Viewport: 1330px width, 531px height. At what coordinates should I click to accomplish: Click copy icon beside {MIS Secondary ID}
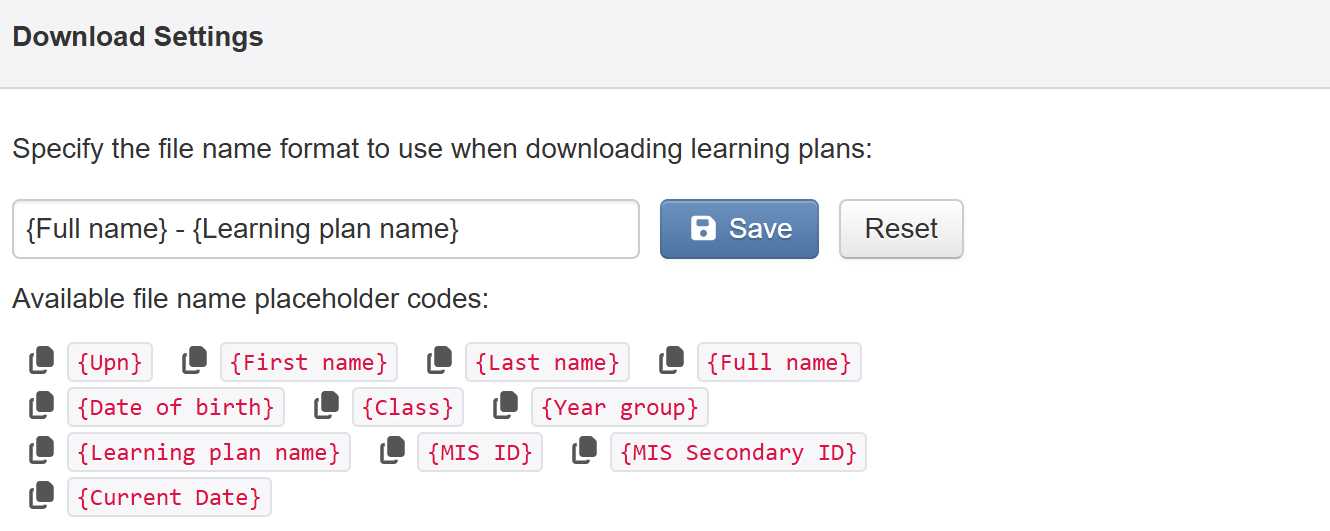(x=584, y=450)
